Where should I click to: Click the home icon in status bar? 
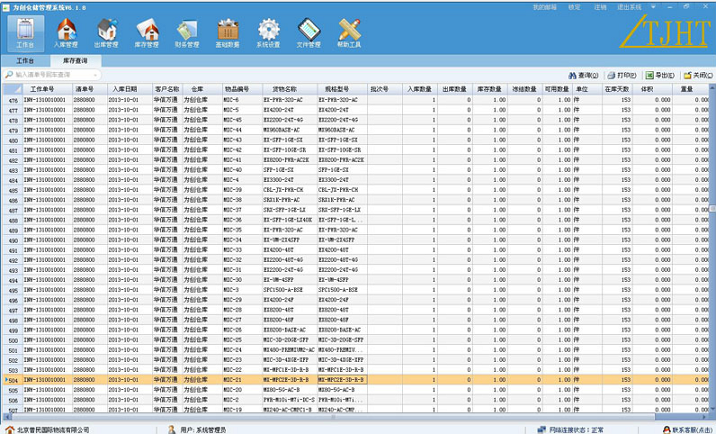(x=10, y=430)
